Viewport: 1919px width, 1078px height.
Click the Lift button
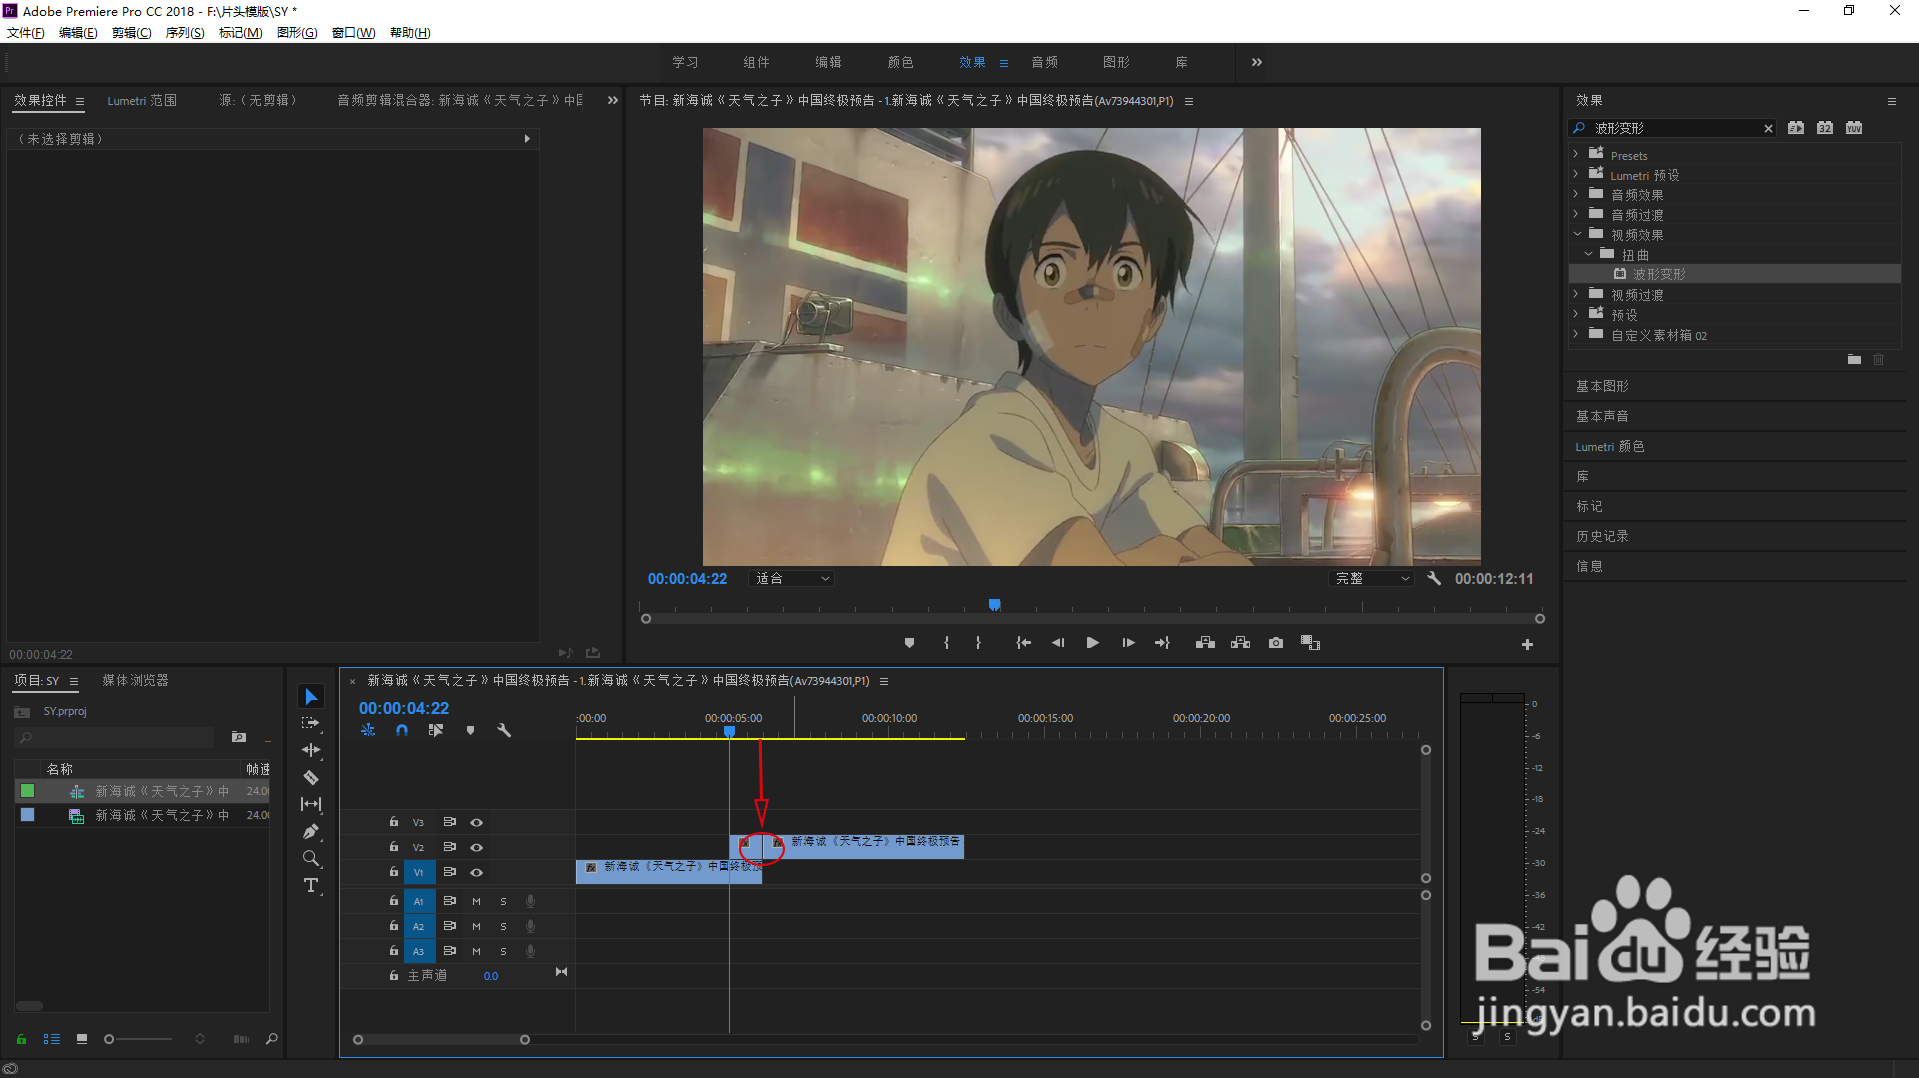1205,643
